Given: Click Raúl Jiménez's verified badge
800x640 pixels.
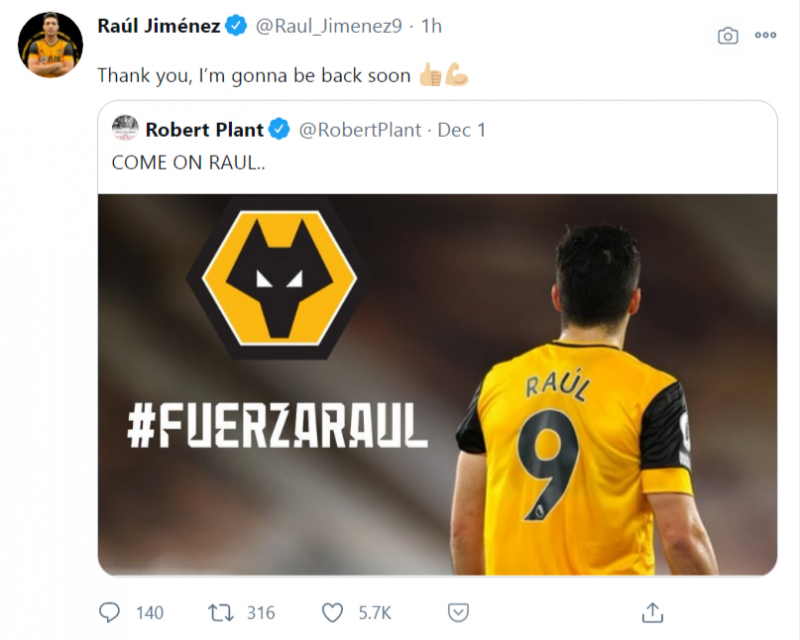Looking at the screenshot, I should 237,27.
